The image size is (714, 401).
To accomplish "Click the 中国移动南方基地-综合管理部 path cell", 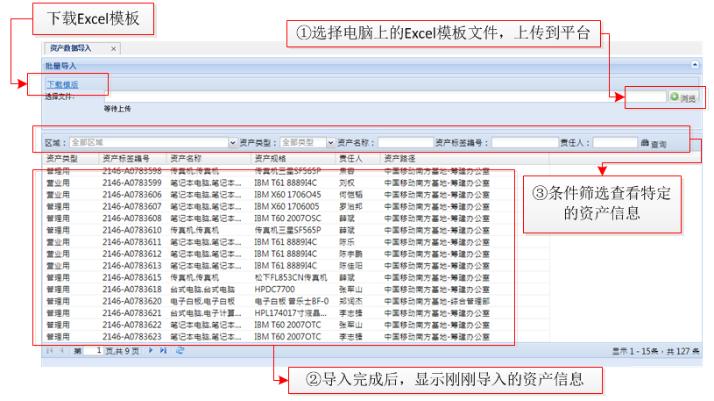I will 437,301.
